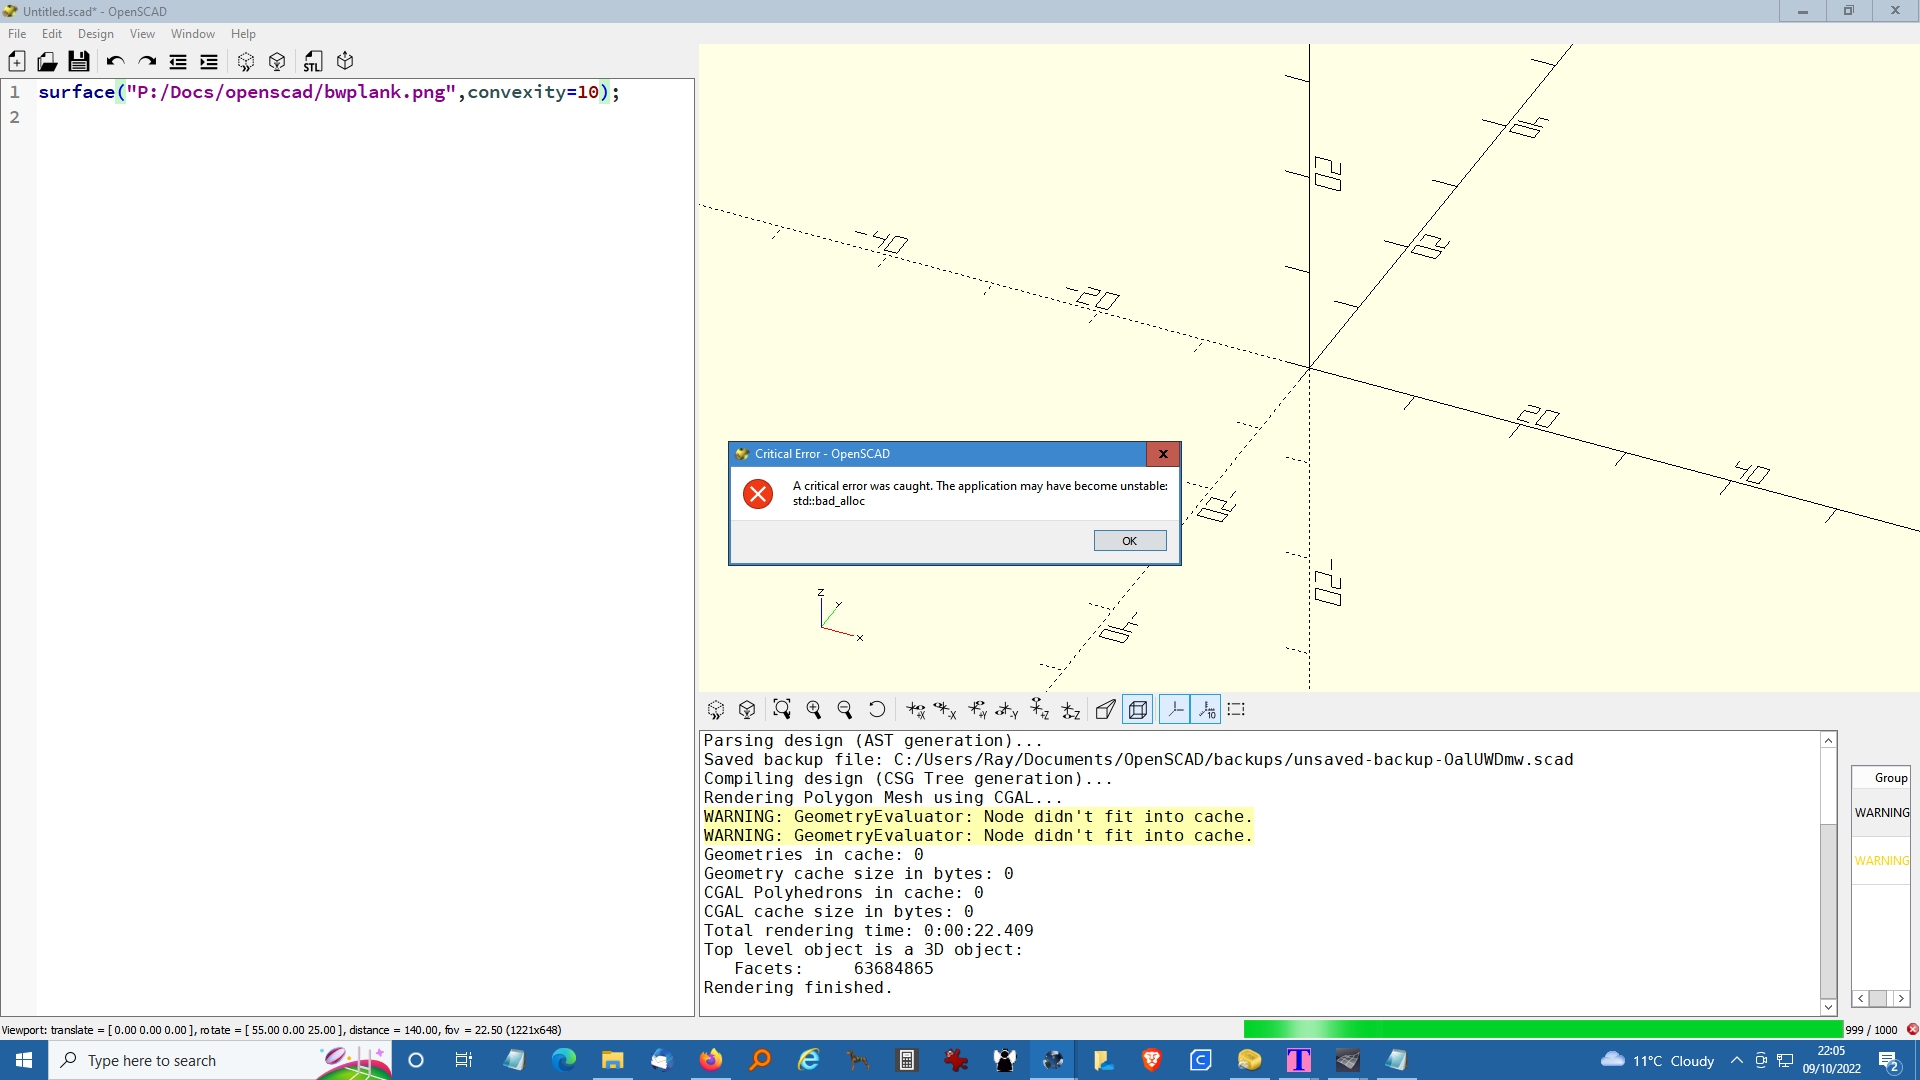Toggle Show Scale Markers button
The height and width of the screenshot is (1080, 1920).
coord(1207,710)
